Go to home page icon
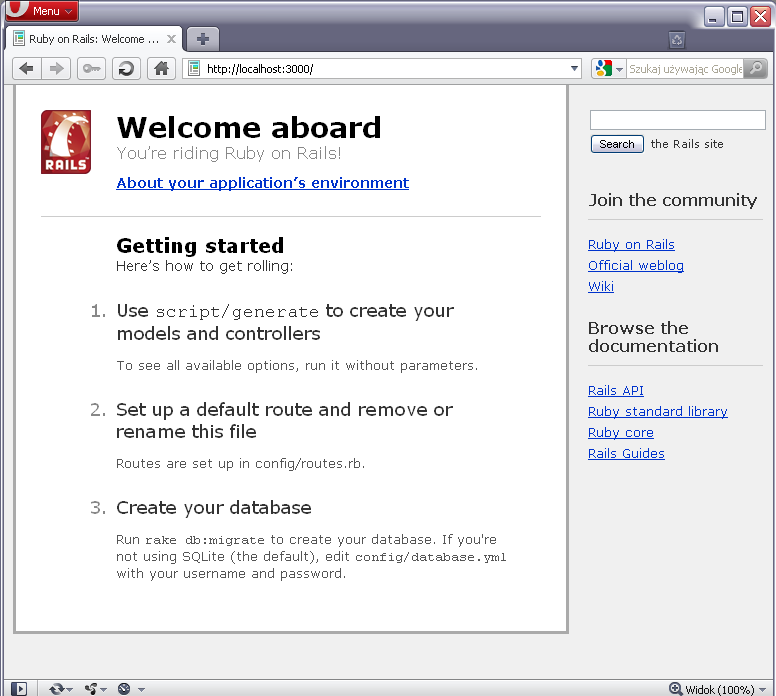The width and height of the screenshot is (776, 696). pyautogui.click(x=161, y=68)
